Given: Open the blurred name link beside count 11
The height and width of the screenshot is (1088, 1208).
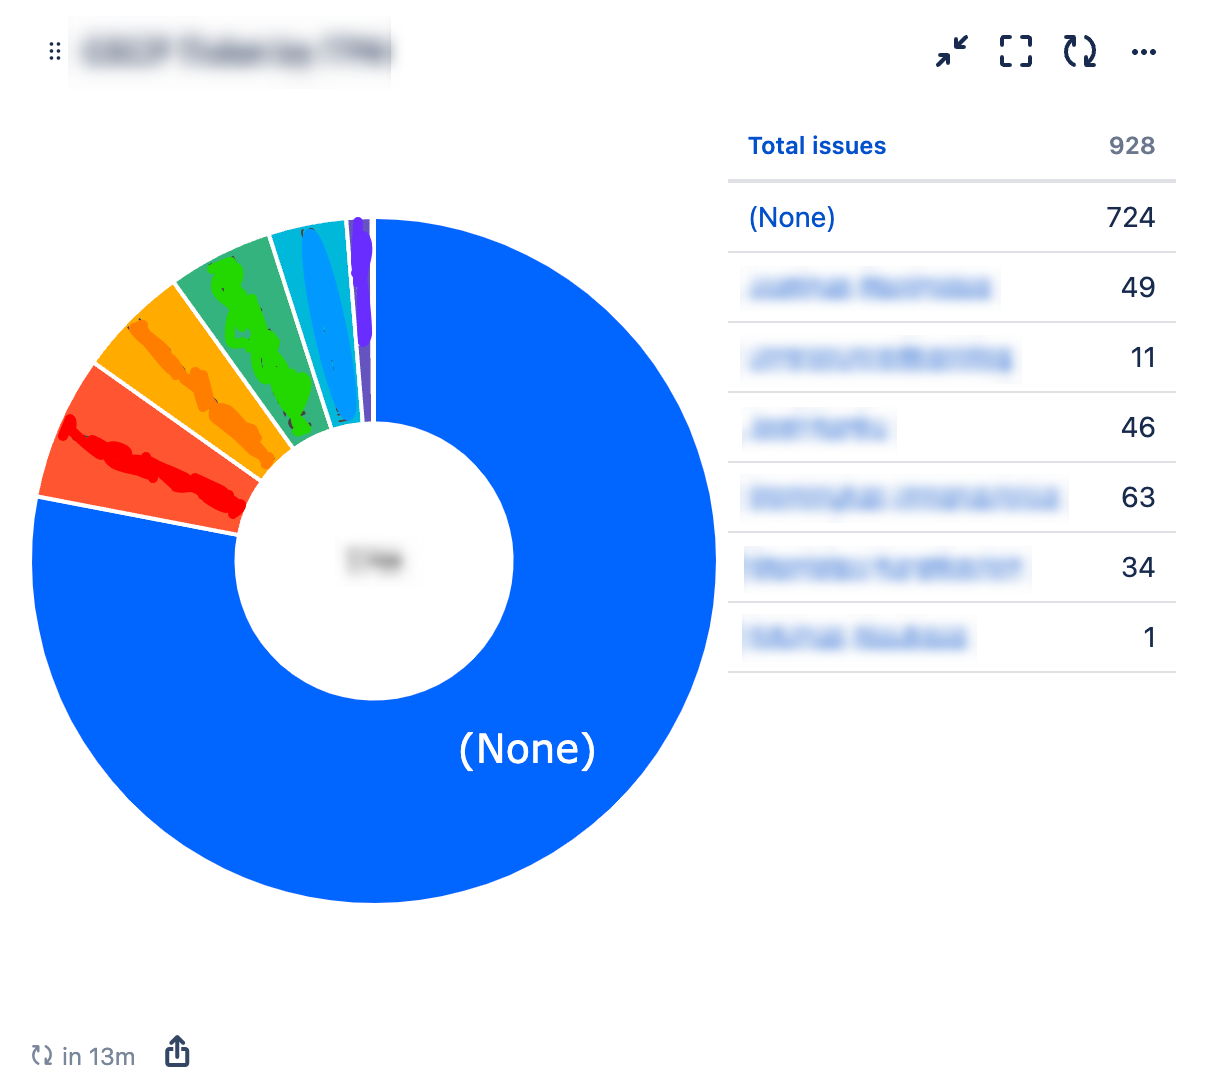Looking at the screenshot, I should pyautogui.click(x=880, y=358).
